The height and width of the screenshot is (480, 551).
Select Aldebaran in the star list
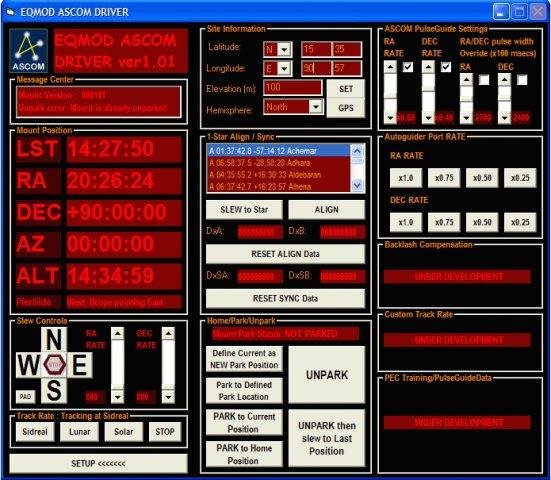pos(279,175)
